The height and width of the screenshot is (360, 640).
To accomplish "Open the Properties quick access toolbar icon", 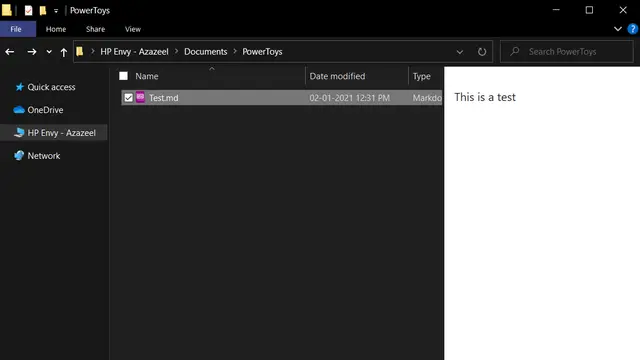I will (28, 10).
